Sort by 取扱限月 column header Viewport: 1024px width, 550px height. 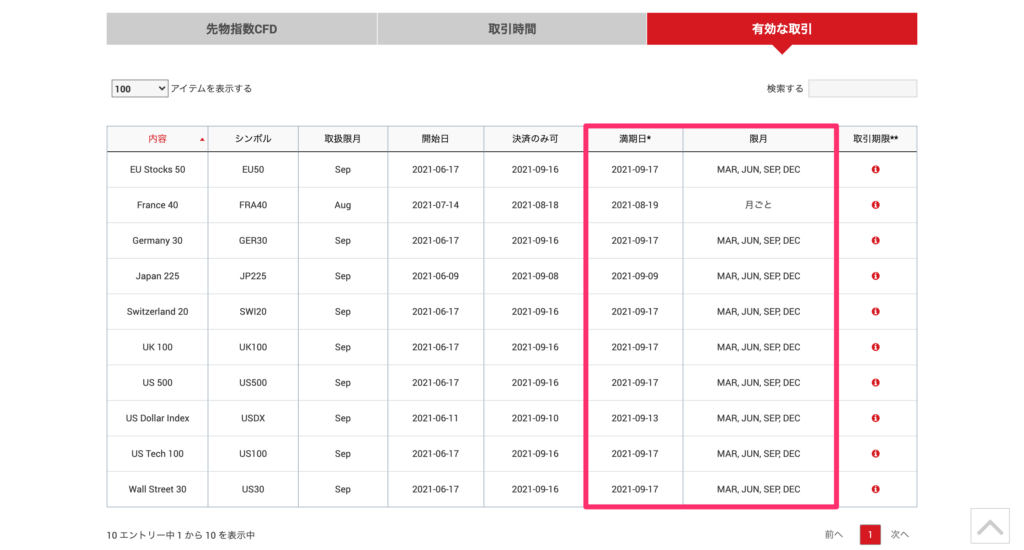343,138
